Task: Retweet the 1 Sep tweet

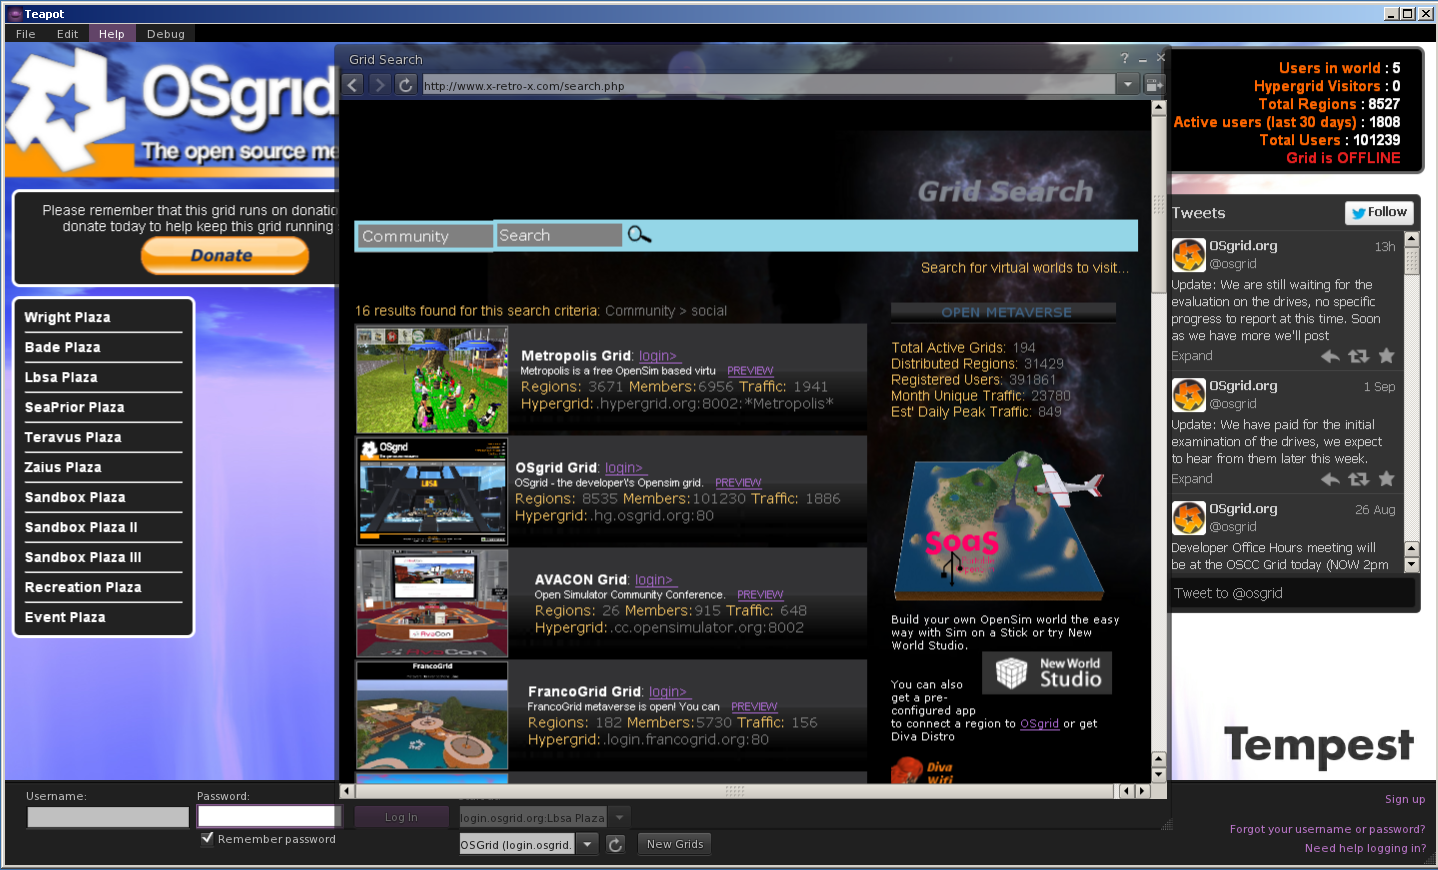Action: click(1358, 479)
